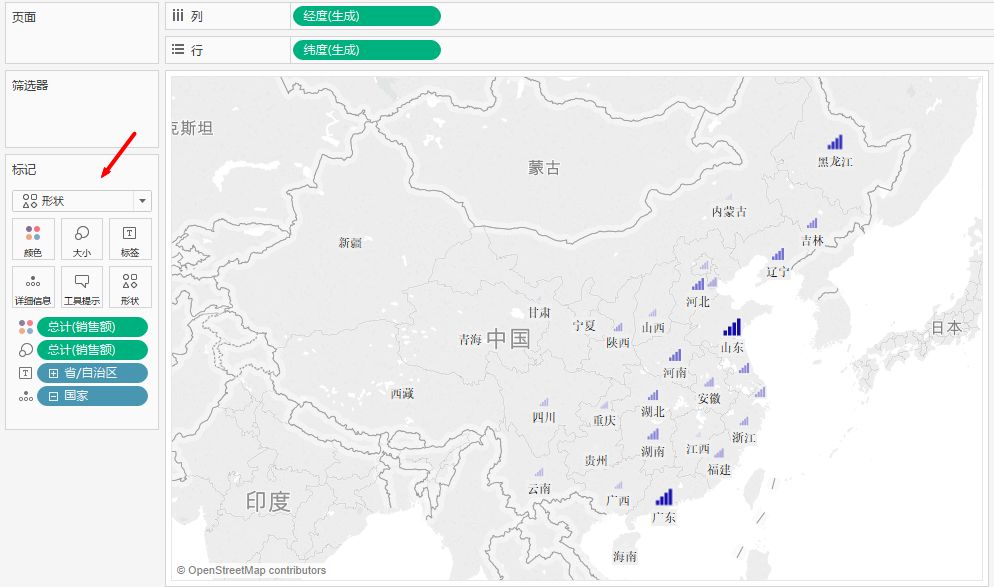Select the 经度(生成) pill on columns shelf
This screenshot has height=587, width=994.
(366, 16)
